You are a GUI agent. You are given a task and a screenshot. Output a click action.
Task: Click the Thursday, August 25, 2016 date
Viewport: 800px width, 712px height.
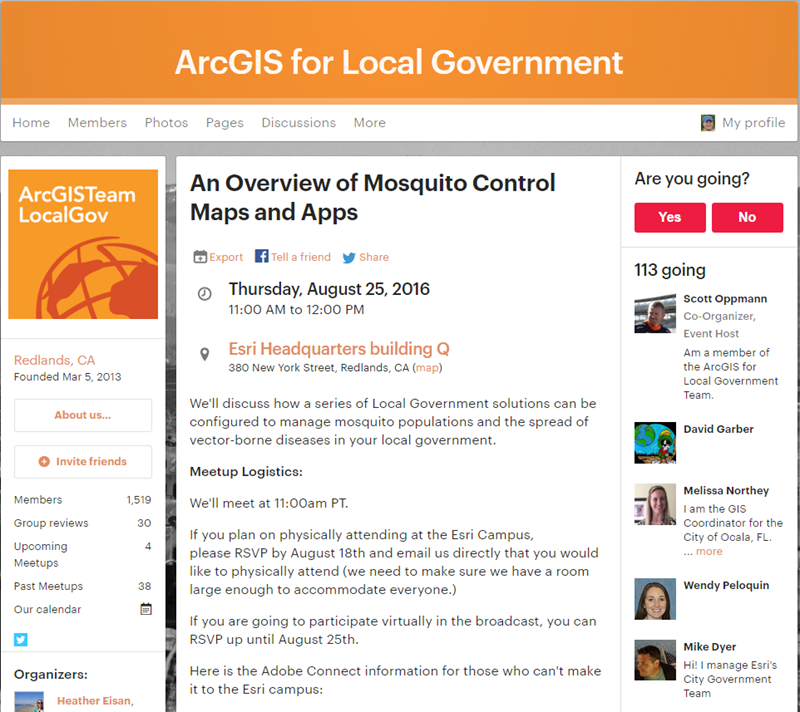click(329, 289)
